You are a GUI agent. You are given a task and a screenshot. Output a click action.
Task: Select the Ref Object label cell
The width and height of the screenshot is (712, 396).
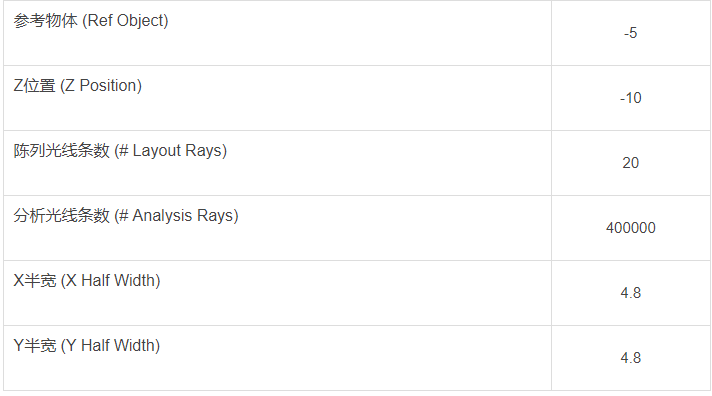(x=277, y=33)
